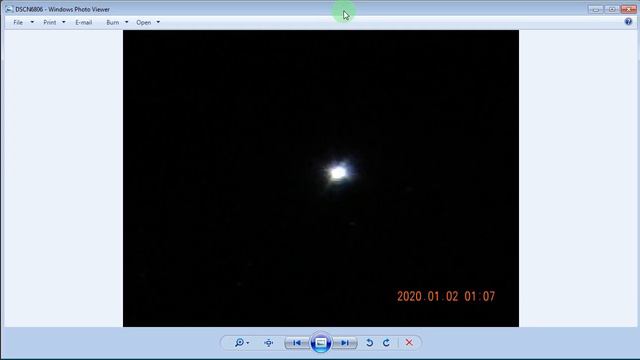Viewport: 640px width, 360px height.
Task: Rotate the photo counterclockwise
Action: pos(369,343)
